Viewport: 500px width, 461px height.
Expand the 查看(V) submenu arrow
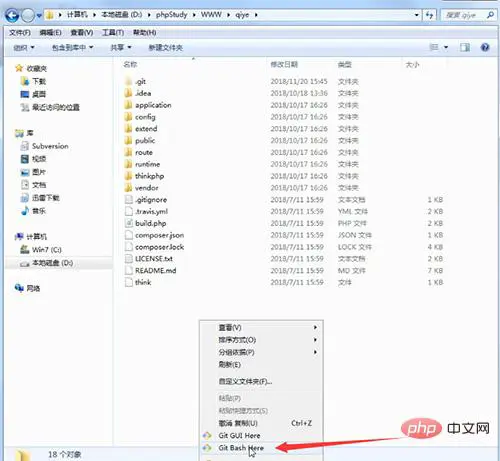coord(315,327)
